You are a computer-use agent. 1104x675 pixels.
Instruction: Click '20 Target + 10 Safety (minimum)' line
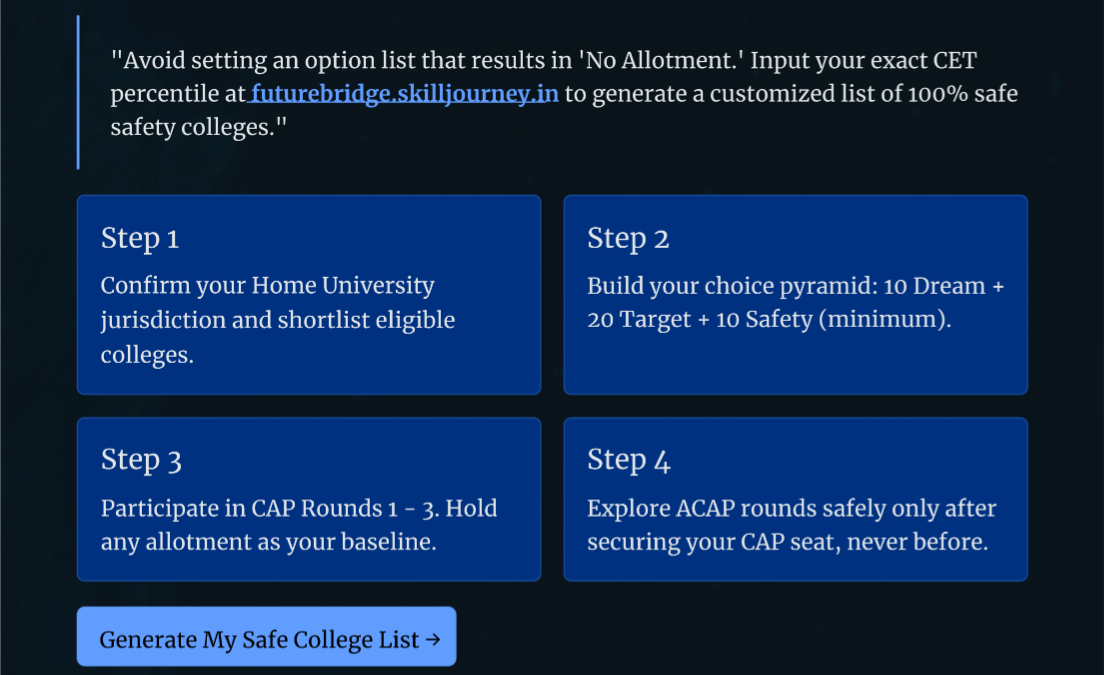coord(769,320)
